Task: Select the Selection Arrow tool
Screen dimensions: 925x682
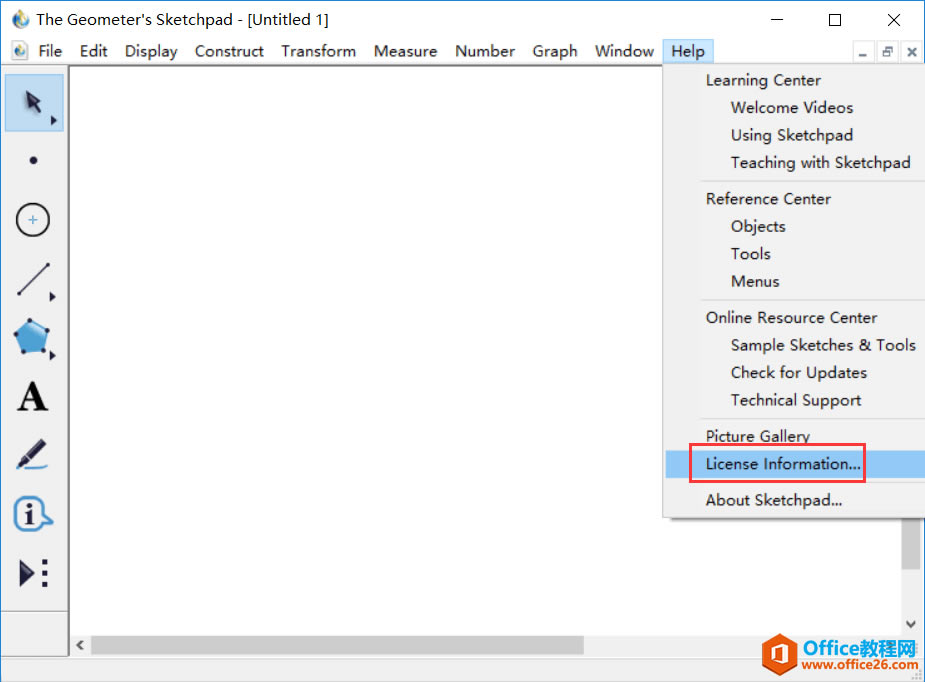Action: tap(34, 103)
